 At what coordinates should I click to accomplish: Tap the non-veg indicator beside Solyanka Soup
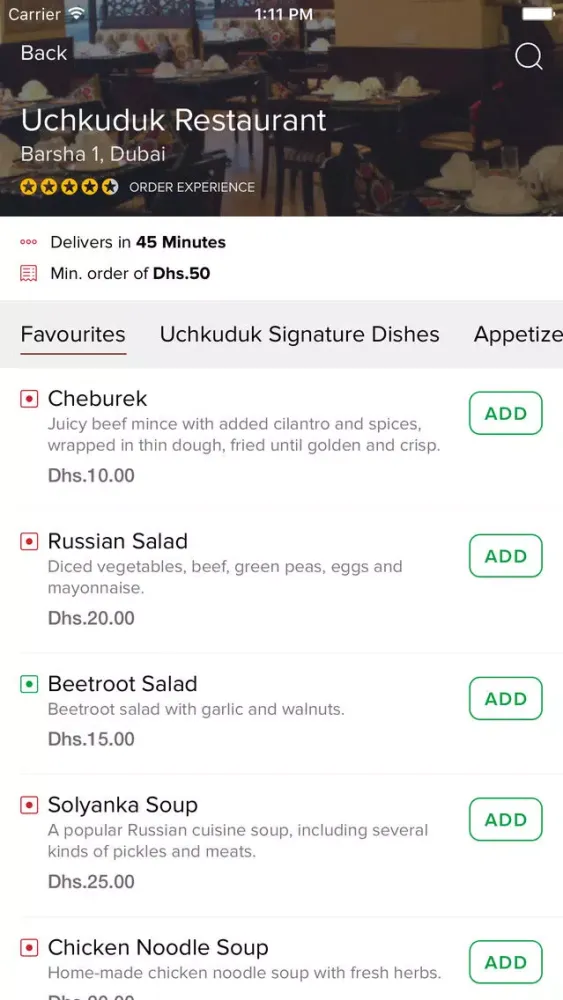point(29,805)
